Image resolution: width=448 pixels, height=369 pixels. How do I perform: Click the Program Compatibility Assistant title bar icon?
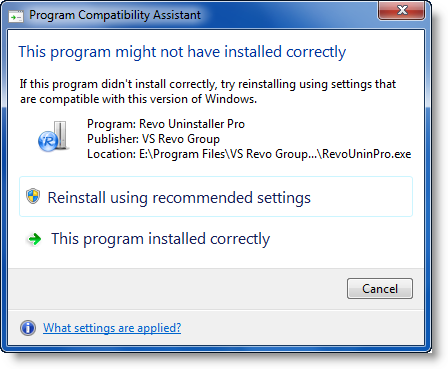[16, 16]
